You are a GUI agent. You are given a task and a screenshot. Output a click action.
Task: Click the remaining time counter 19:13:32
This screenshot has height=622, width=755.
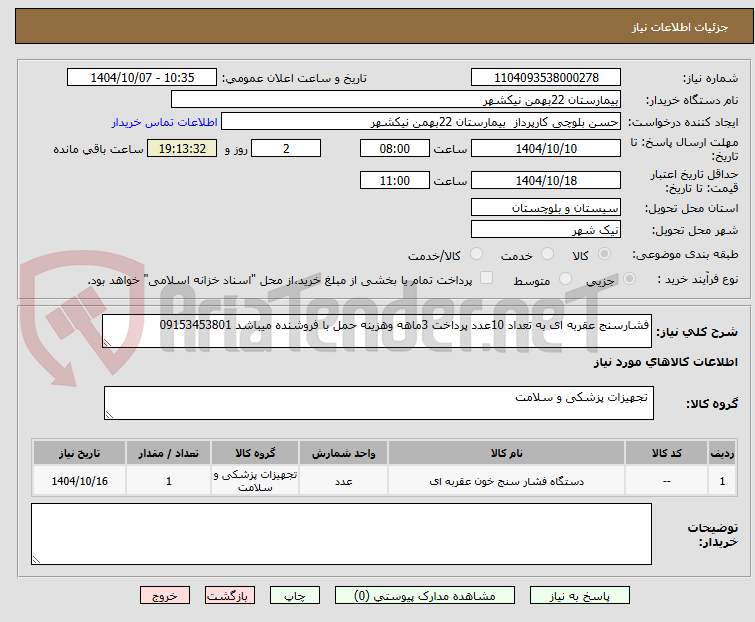[x=182, y=148]
